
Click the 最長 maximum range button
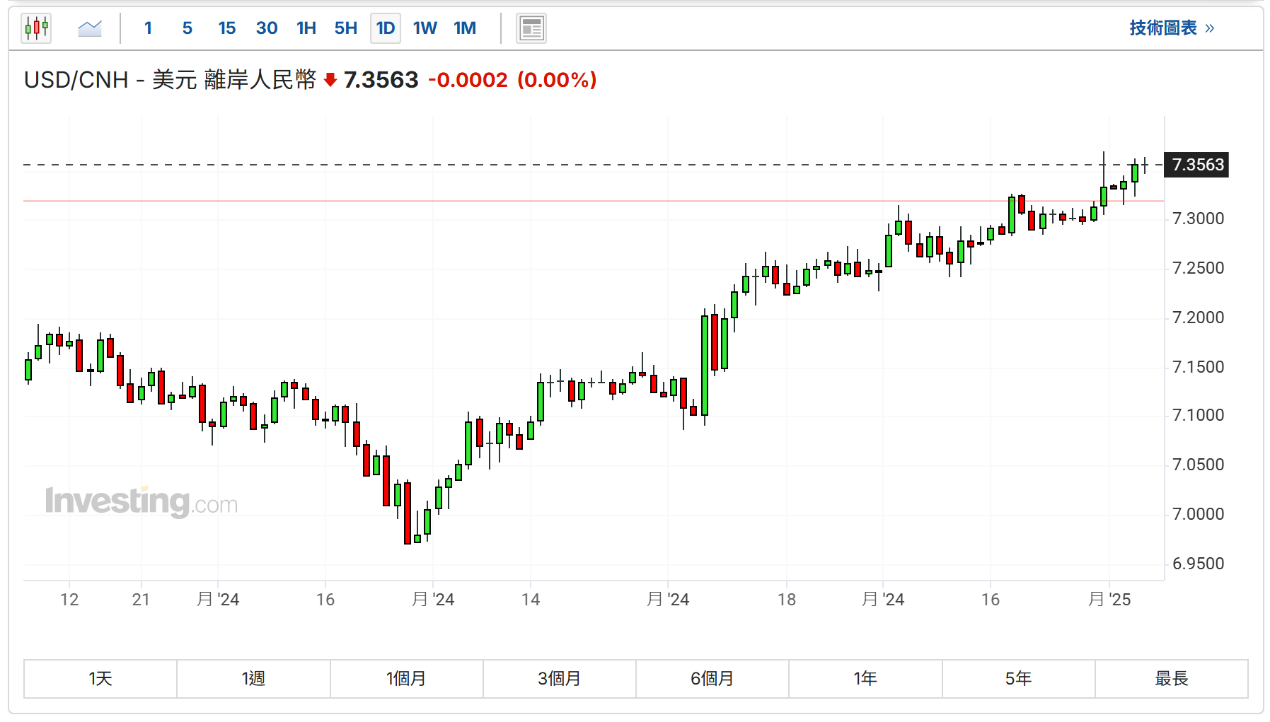pyautogui.click(x=1171, y=679)
